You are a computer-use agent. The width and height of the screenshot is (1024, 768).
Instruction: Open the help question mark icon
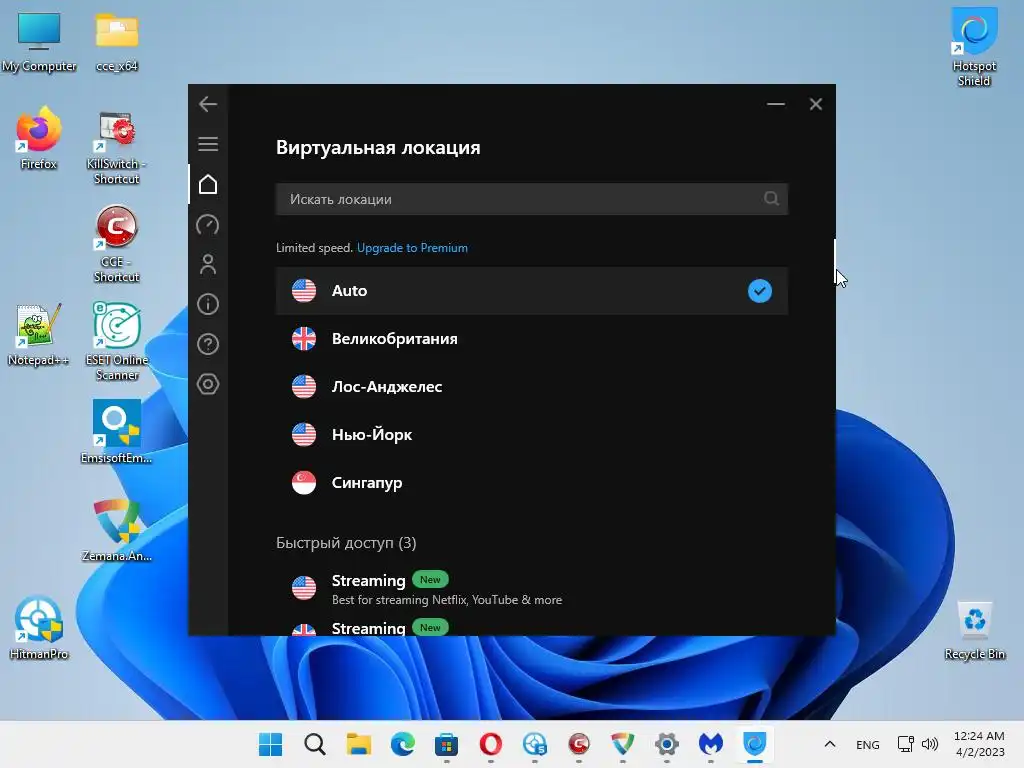point(208,344)
